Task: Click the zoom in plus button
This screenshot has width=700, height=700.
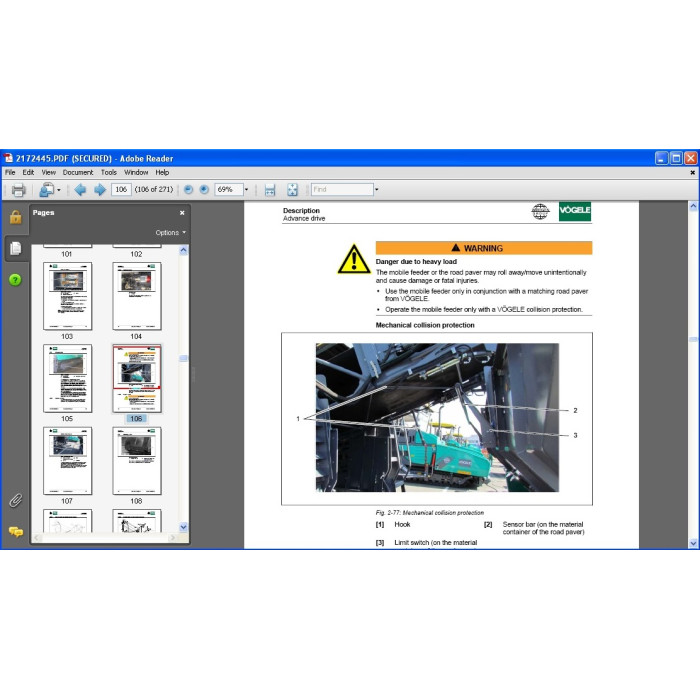Action: pos(204,190)
